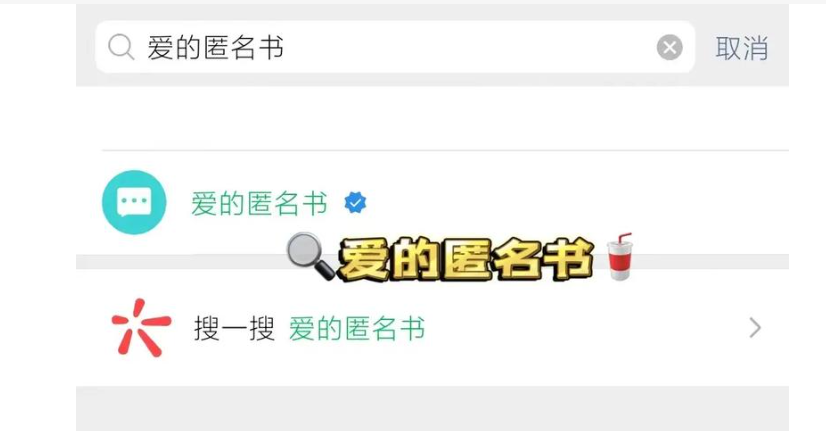Click the magnifying glass emoji sticker
This screenshot has width=826, height=431.
point(311,256)
